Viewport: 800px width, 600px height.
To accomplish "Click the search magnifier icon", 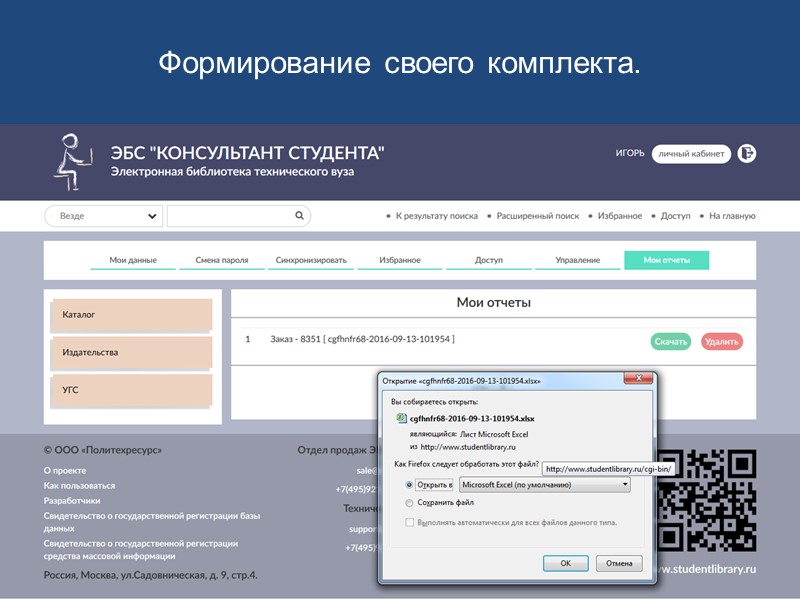I will coord(299,215).
